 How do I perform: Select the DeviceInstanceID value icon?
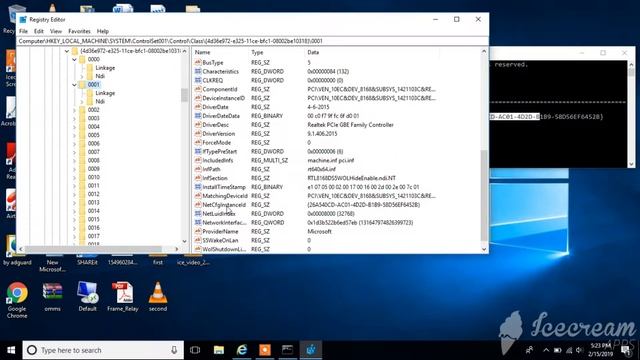[198, 98]
